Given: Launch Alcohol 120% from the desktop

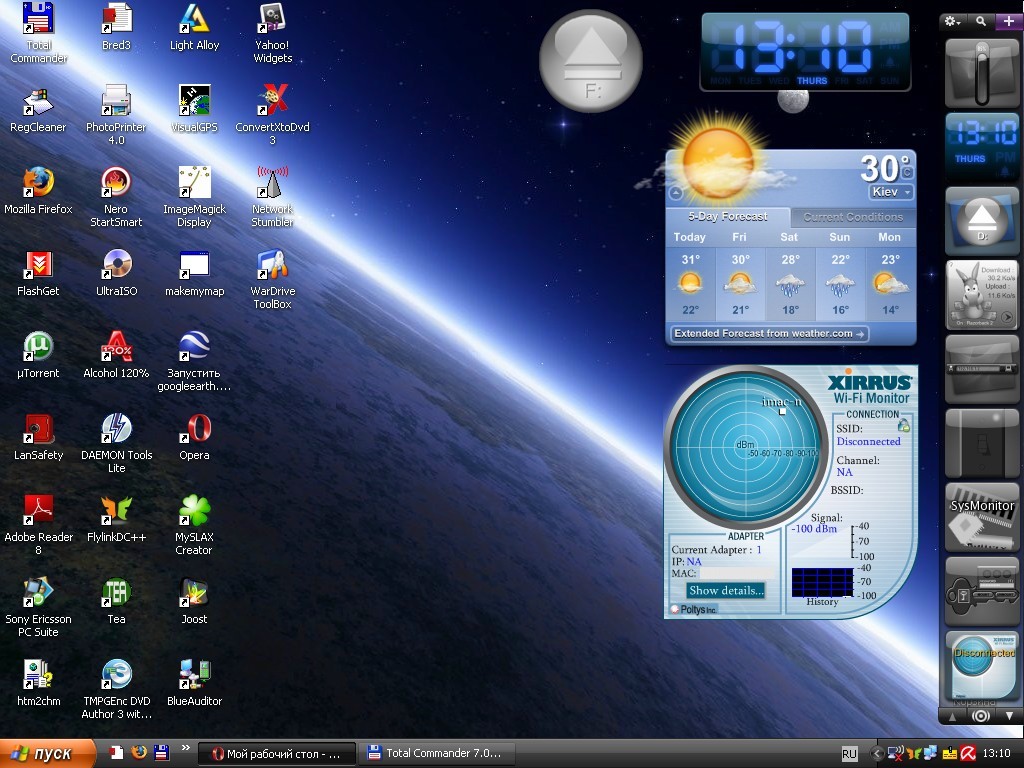Looking at the screenshot, I should click(x=116, y=347).
